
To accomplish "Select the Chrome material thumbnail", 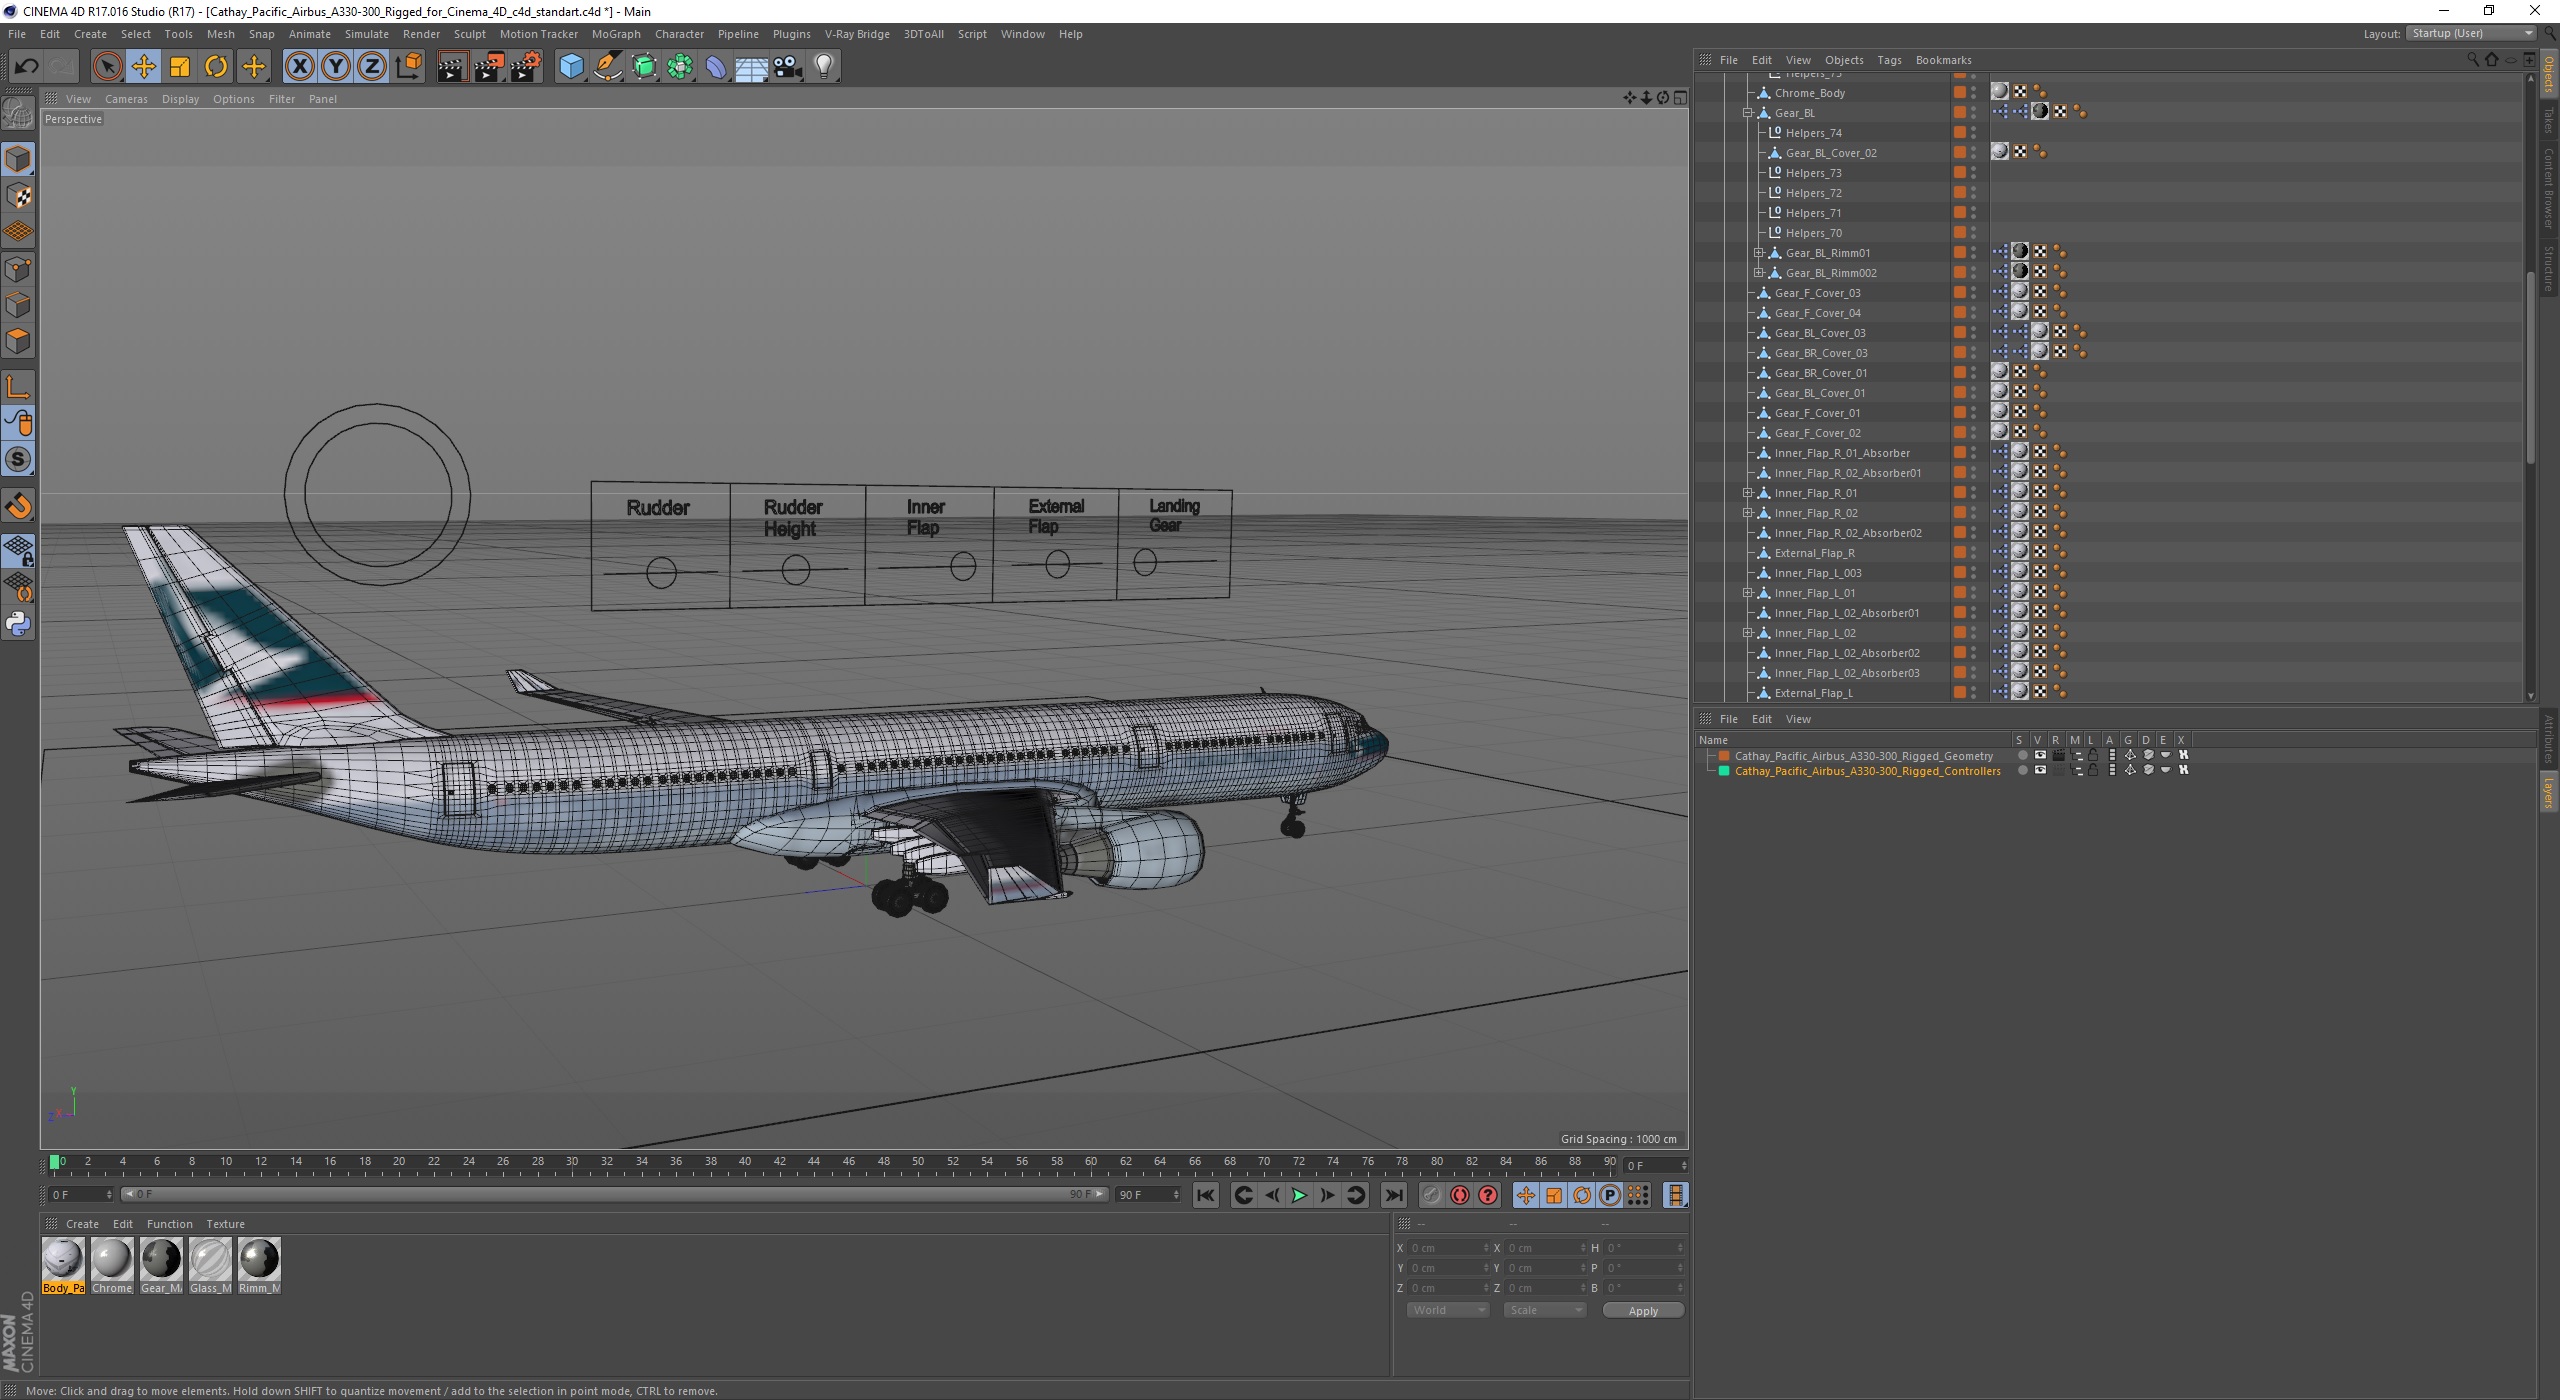I will 112,1265.
